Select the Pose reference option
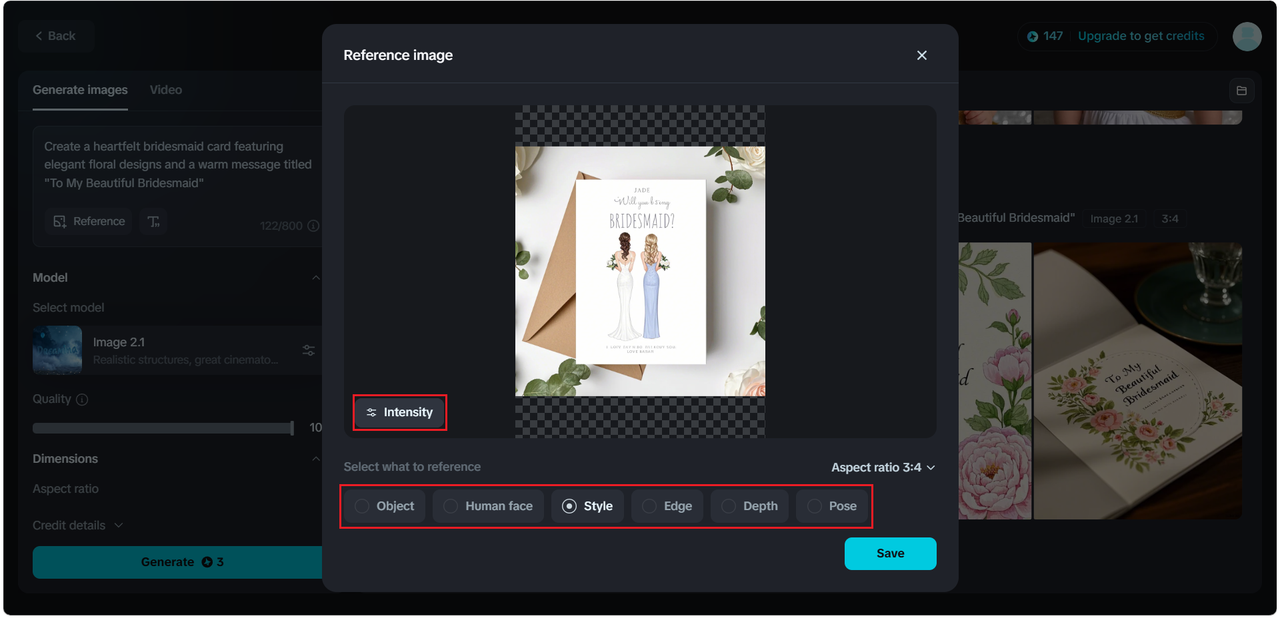 click(832, 506)
